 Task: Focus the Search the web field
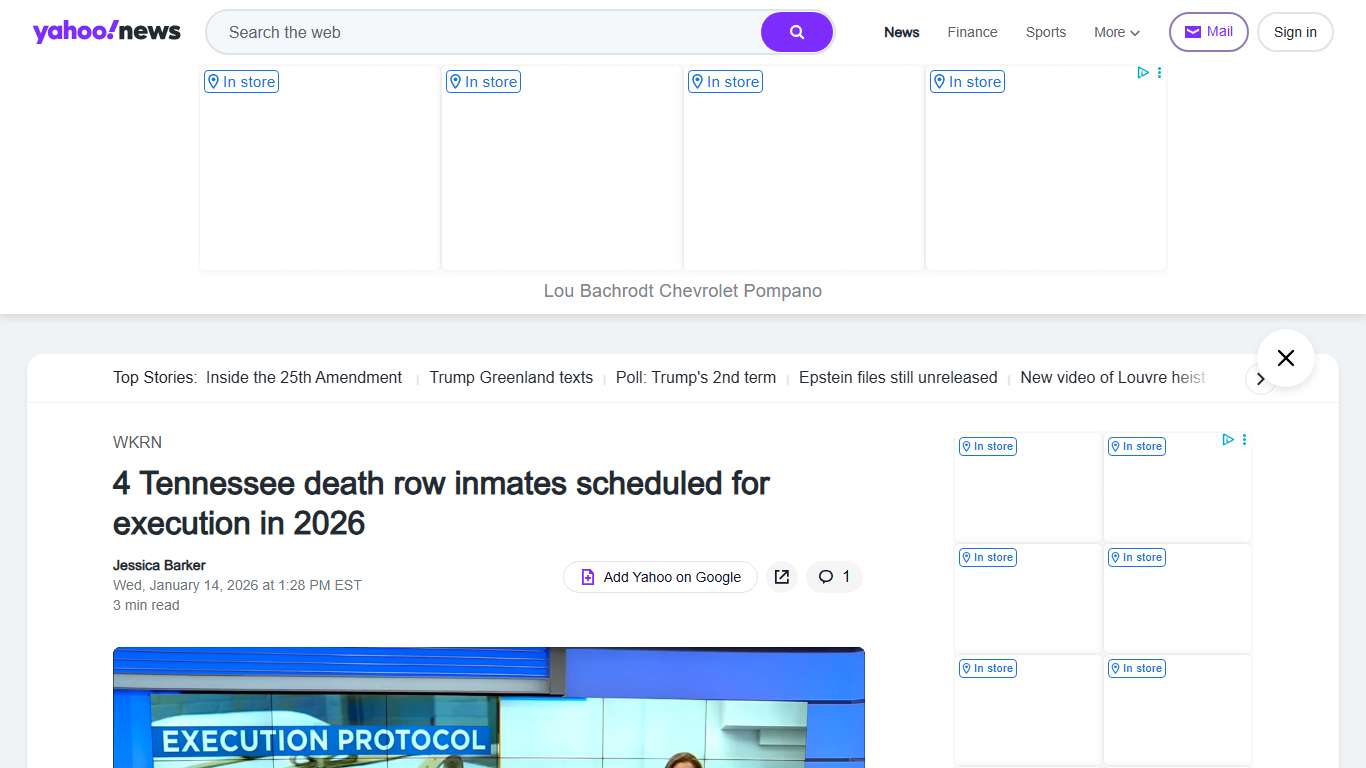485,32
